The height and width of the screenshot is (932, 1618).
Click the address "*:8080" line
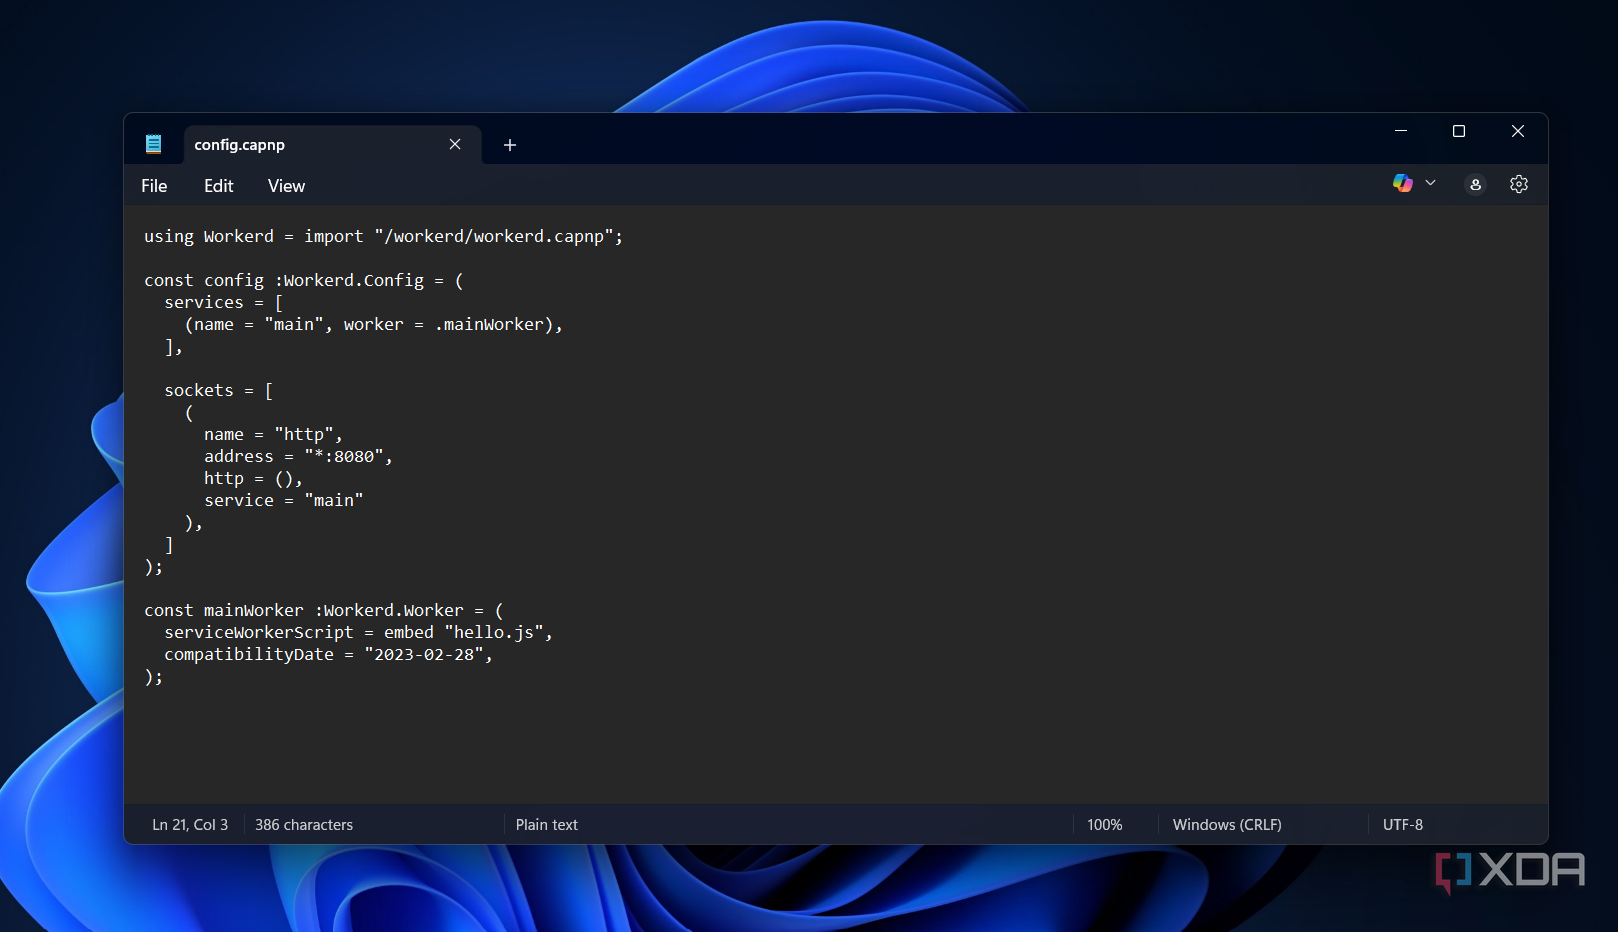(299, 457)
